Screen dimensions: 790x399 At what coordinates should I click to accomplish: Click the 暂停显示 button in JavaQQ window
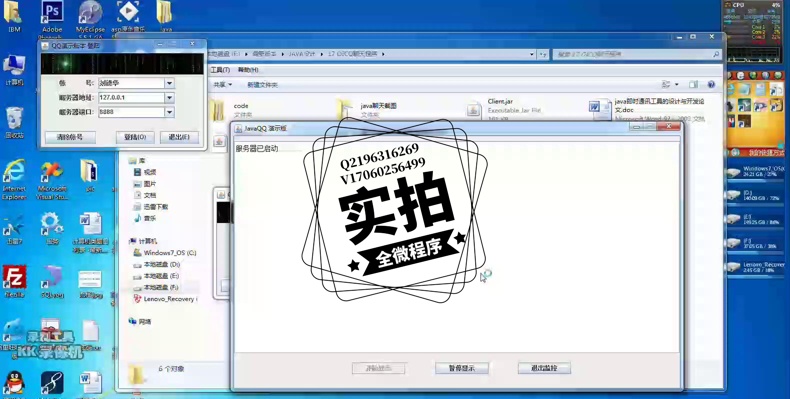[x=462, y=368]
